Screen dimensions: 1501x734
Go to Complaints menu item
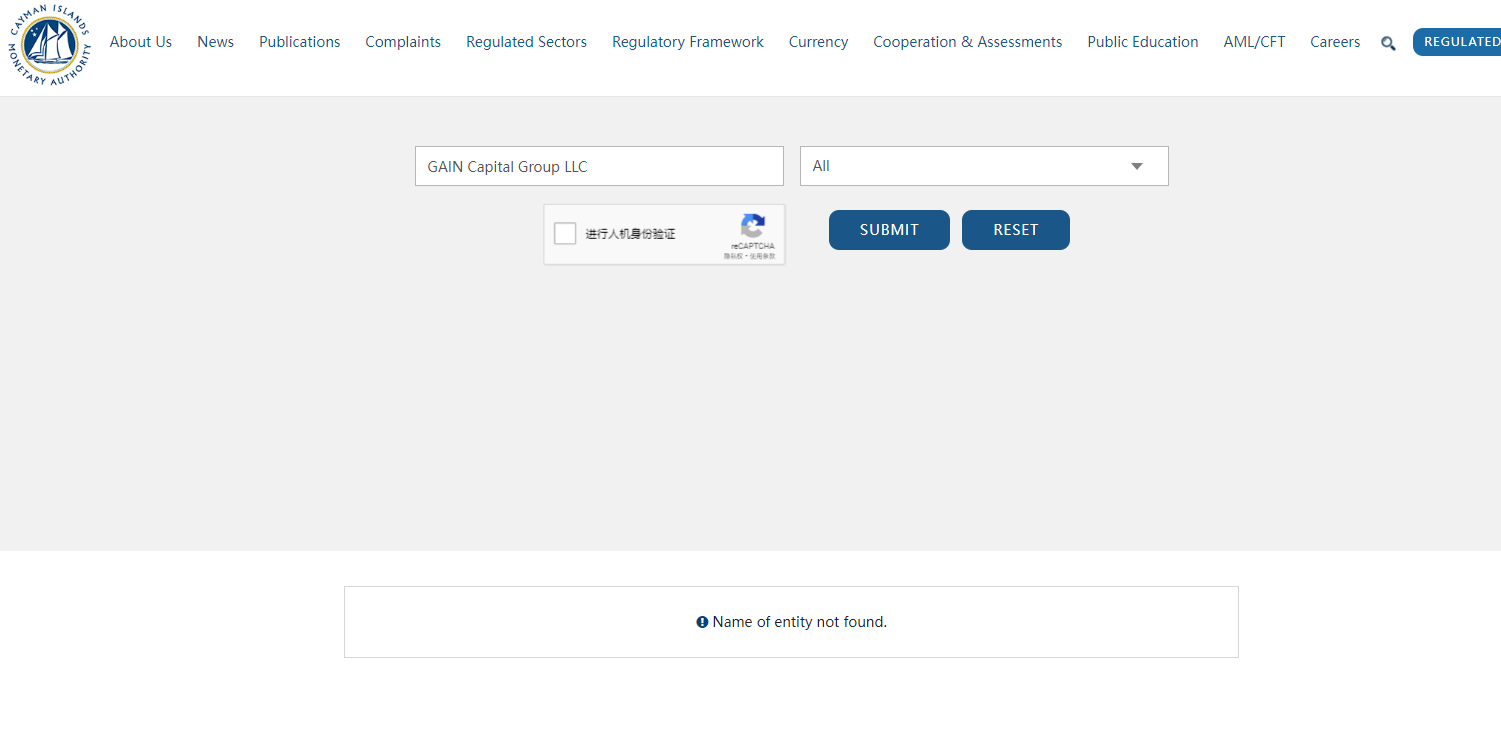tap(403, 42)
